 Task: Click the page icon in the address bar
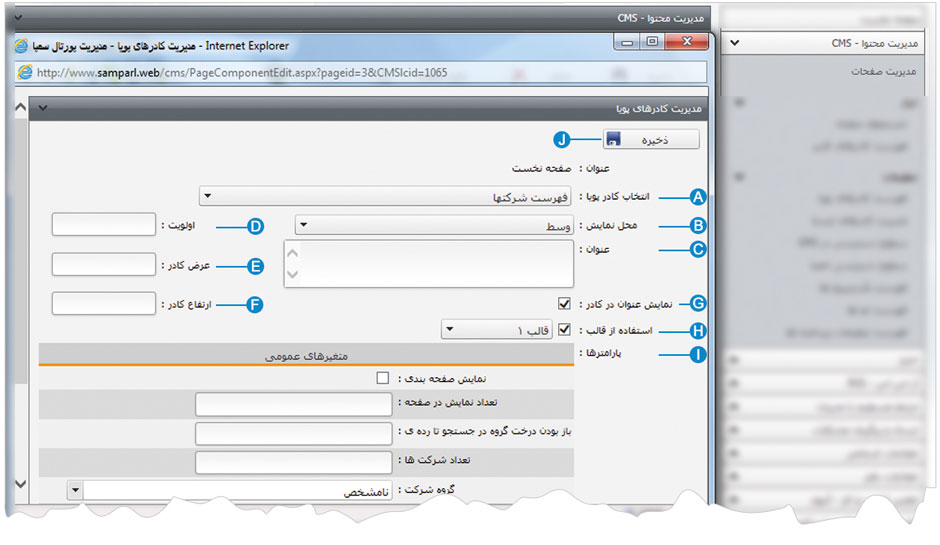click(22, 73)
